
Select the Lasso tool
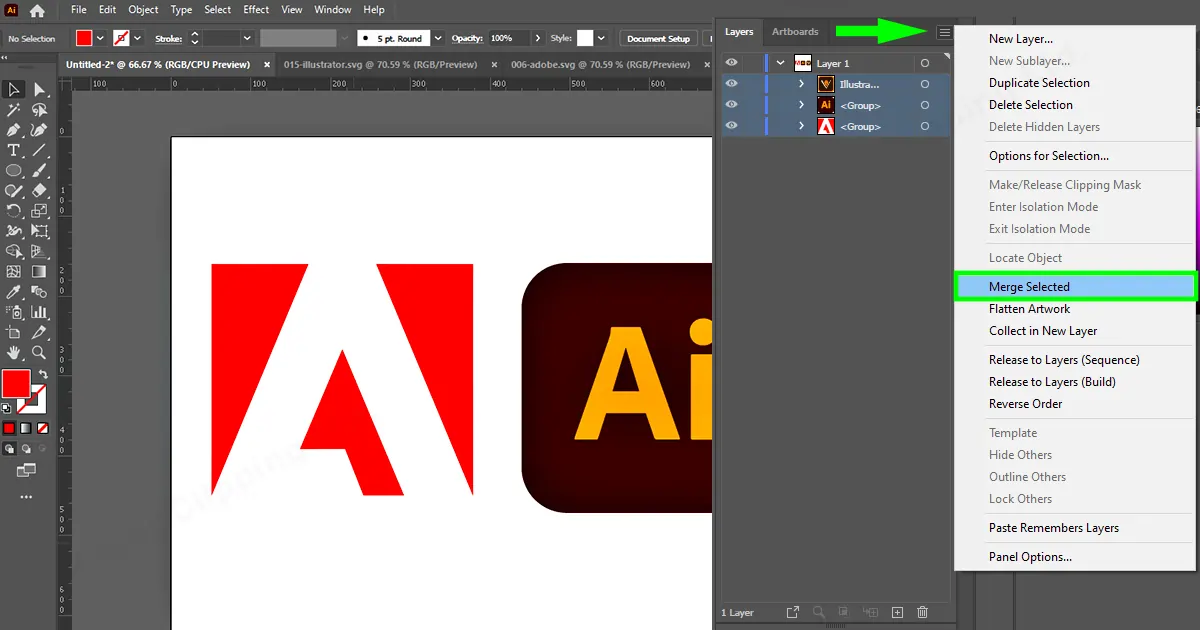coord(39,110)
